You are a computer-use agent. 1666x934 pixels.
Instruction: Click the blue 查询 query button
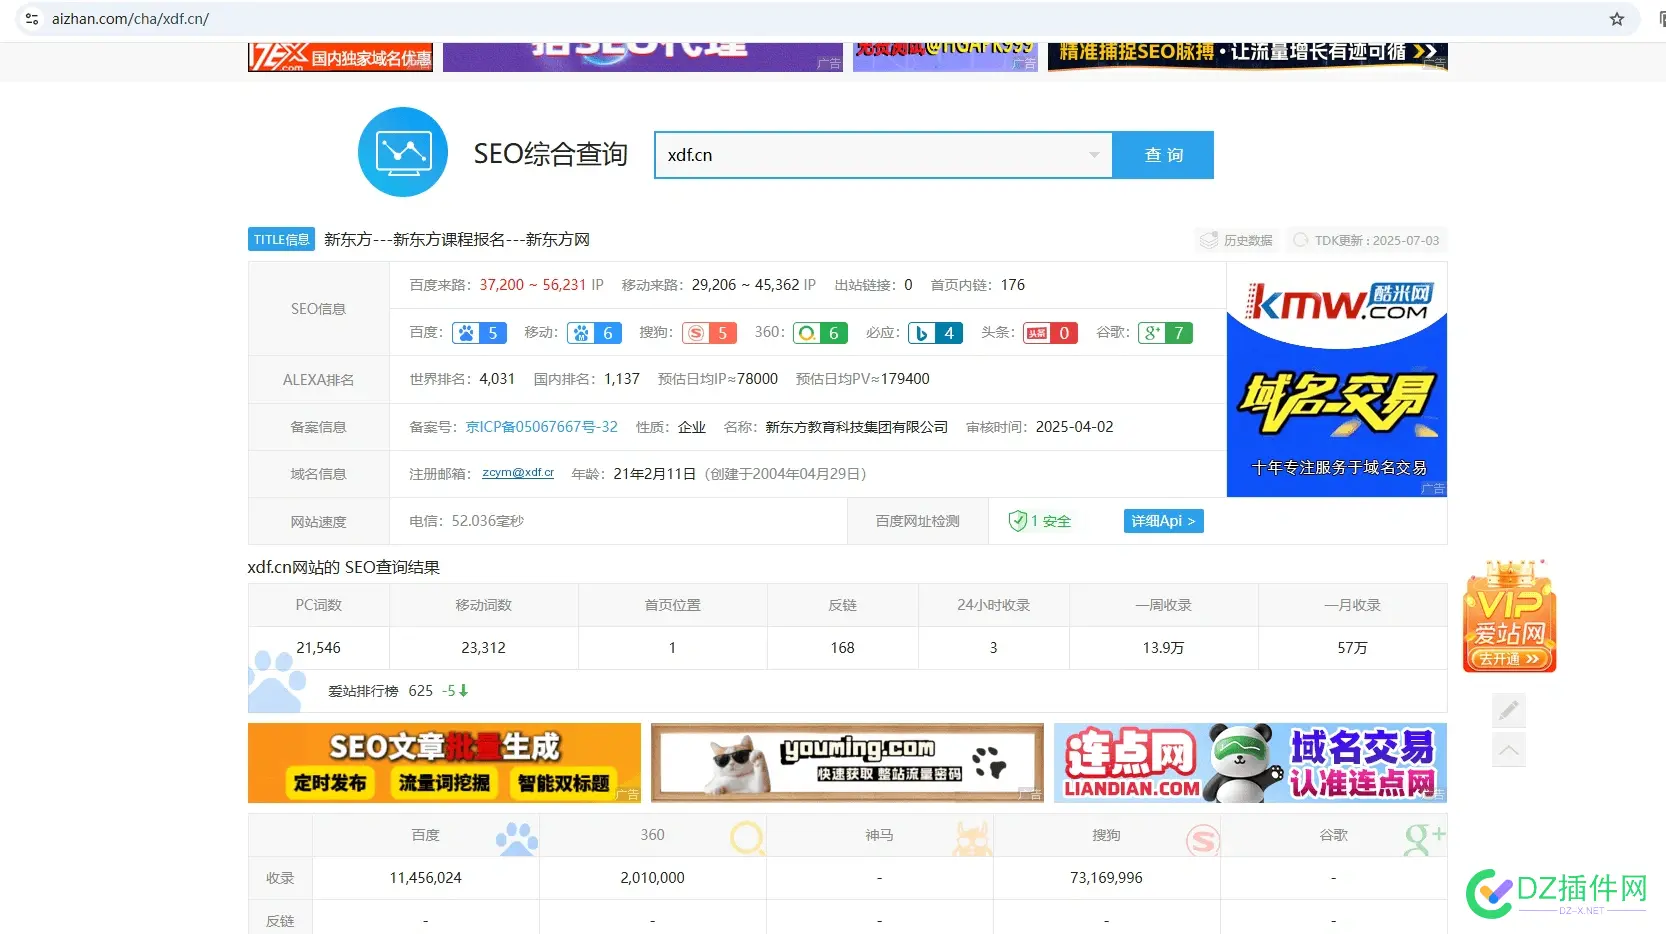click(1162, 155)
